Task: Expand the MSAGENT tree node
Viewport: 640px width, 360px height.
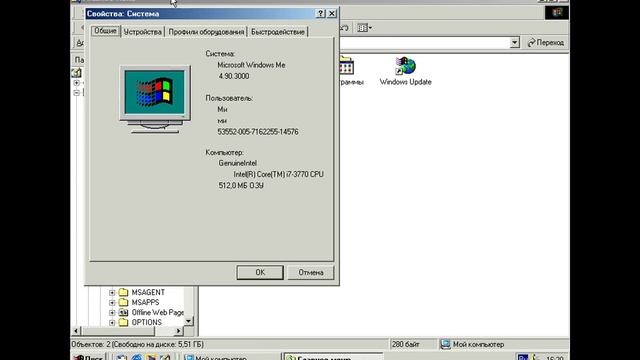Action: [x=112, y=293]
